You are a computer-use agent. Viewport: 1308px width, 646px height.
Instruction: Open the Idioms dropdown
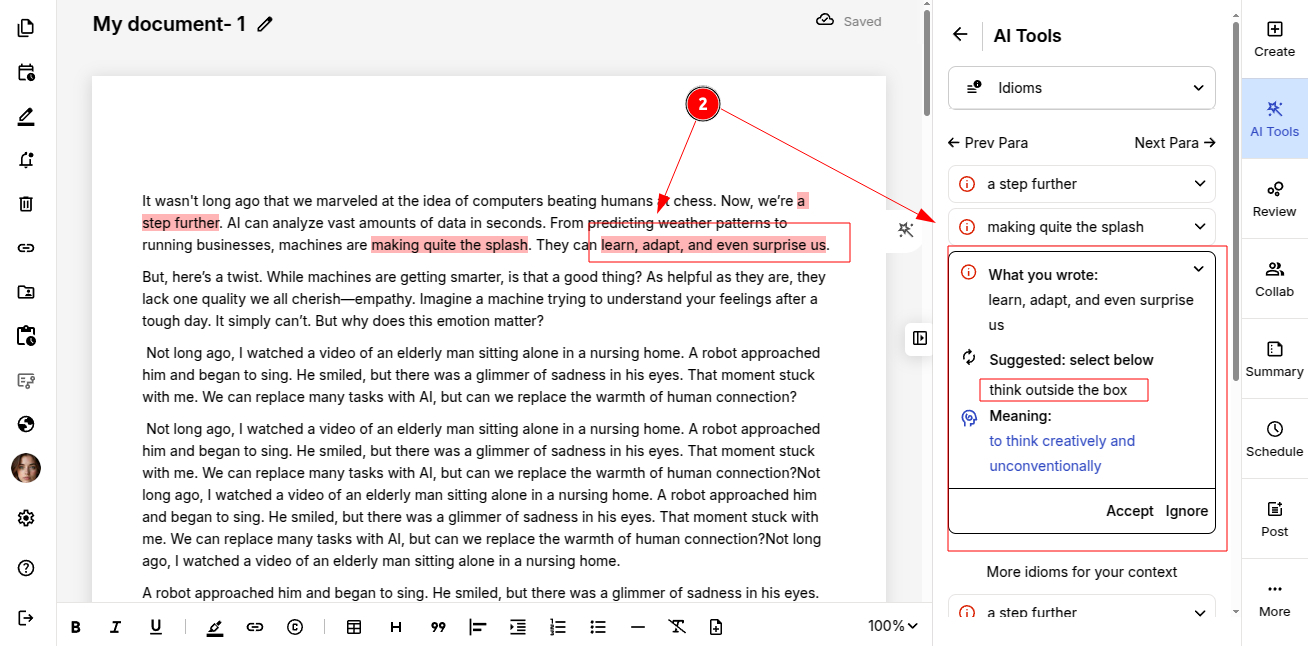[1082, 88]
